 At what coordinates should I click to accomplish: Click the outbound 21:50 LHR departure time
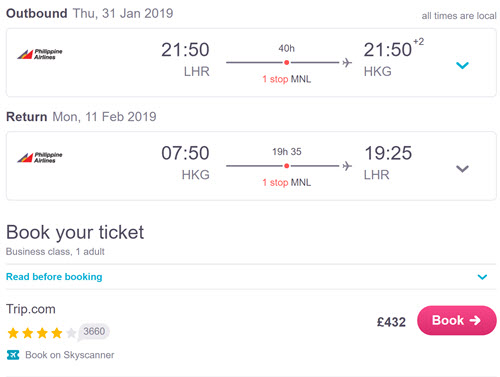pyautogui.click(x=185, y=50)
